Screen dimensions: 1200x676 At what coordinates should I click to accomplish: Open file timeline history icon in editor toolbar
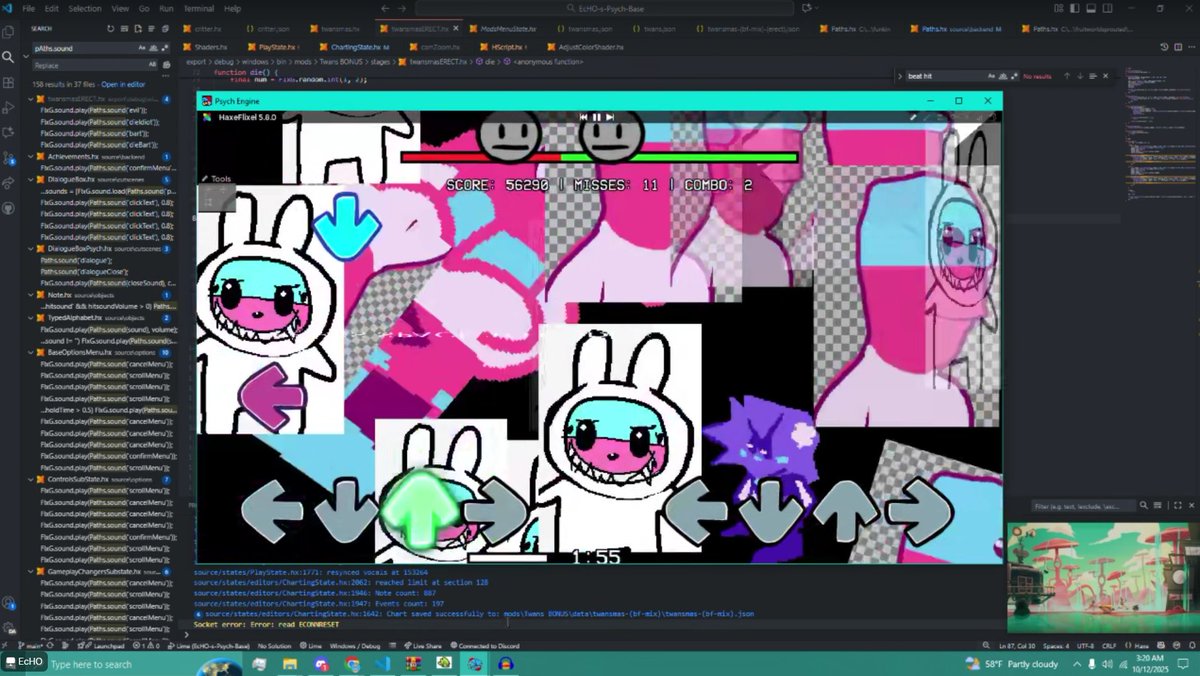(1164, 47)
